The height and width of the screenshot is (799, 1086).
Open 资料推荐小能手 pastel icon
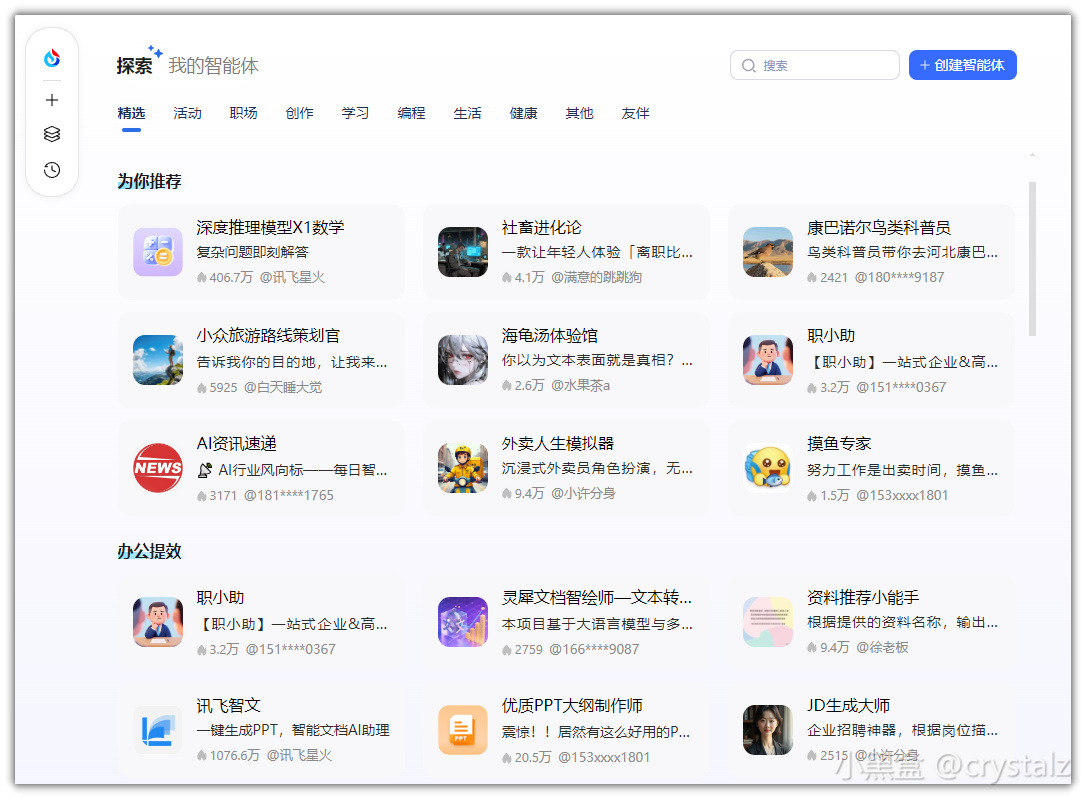point(767,622)
